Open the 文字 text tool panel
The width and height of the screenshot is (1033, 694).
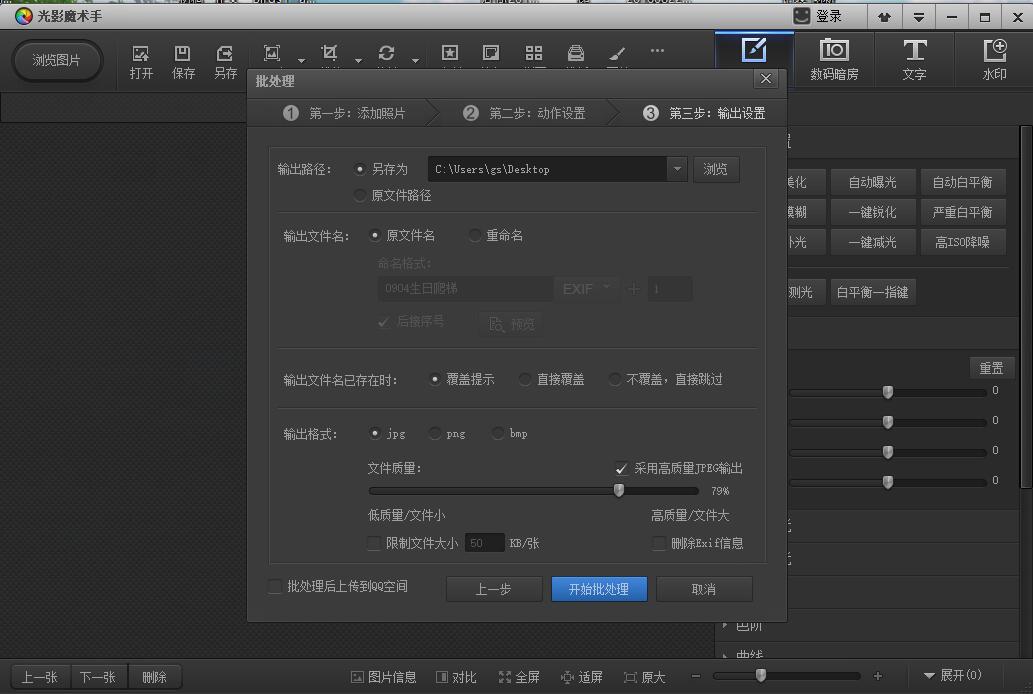[x=914, y=59]
